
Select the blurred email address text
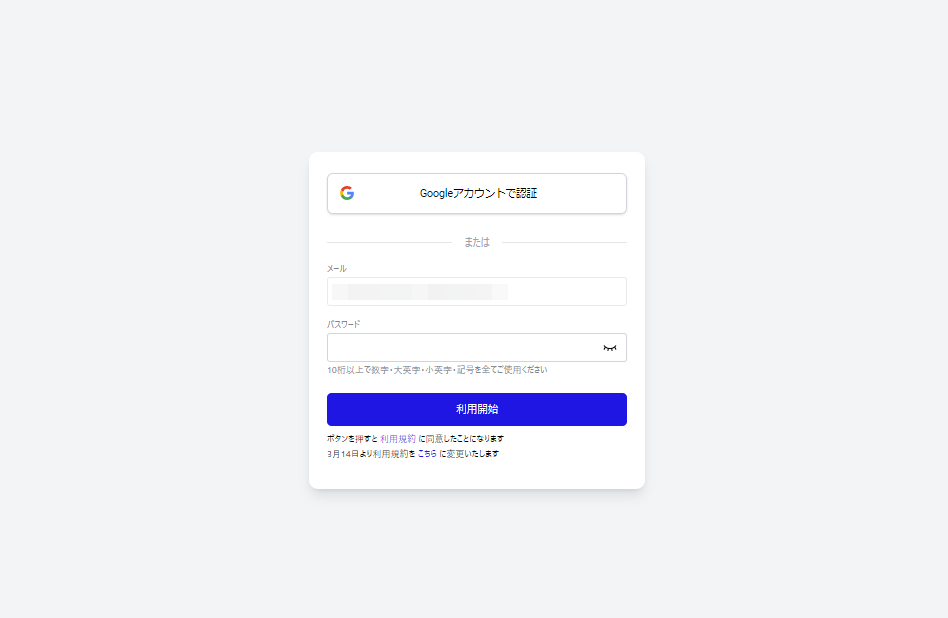coord(420,292)
